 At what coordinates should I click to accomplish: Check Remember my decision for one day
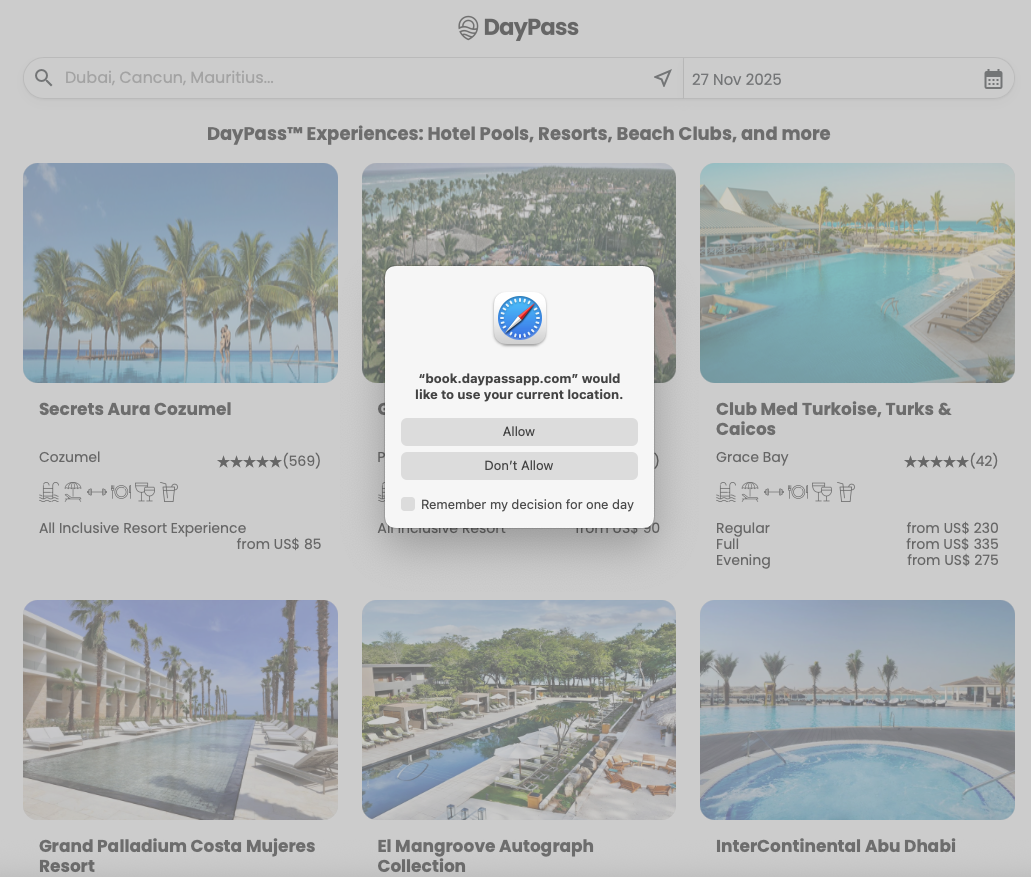(x=408, y=504)
